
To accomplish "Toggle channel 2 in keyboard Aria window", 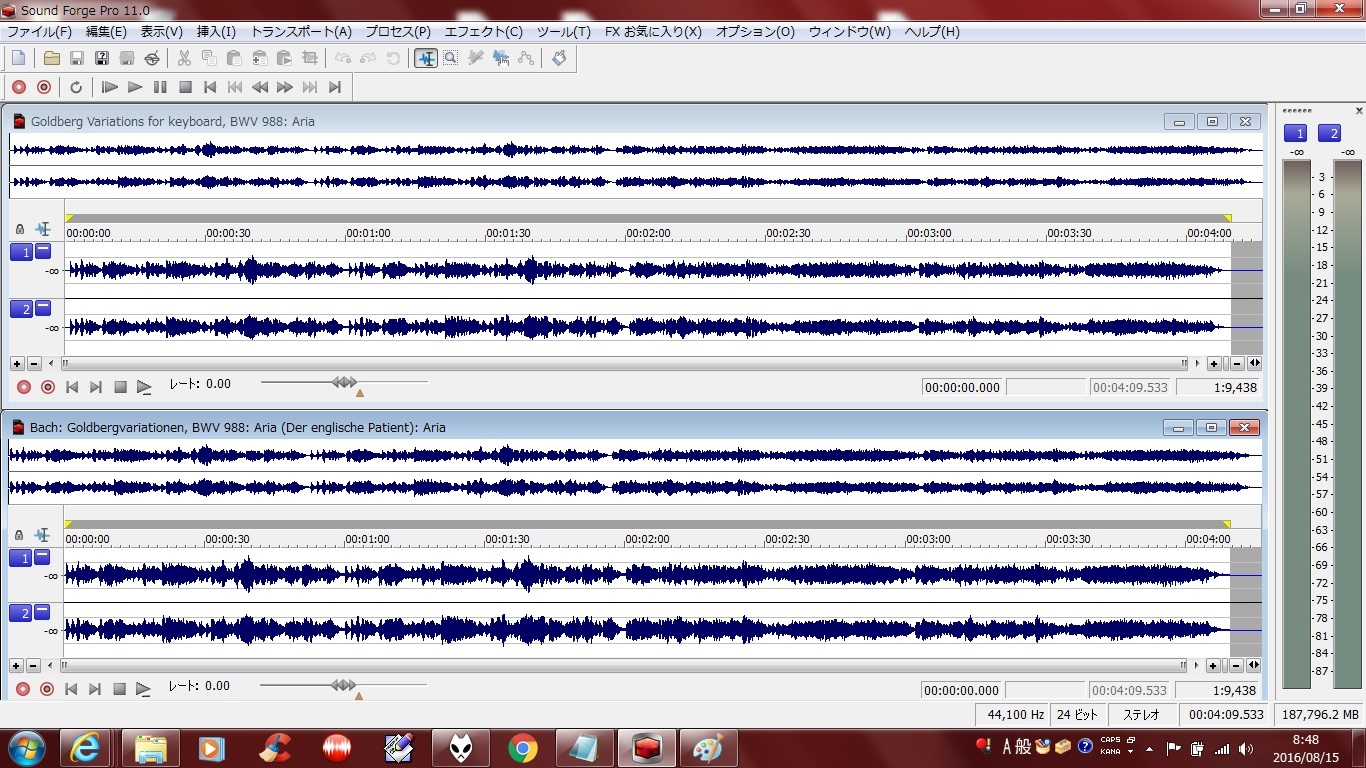I will pos(21,309).
